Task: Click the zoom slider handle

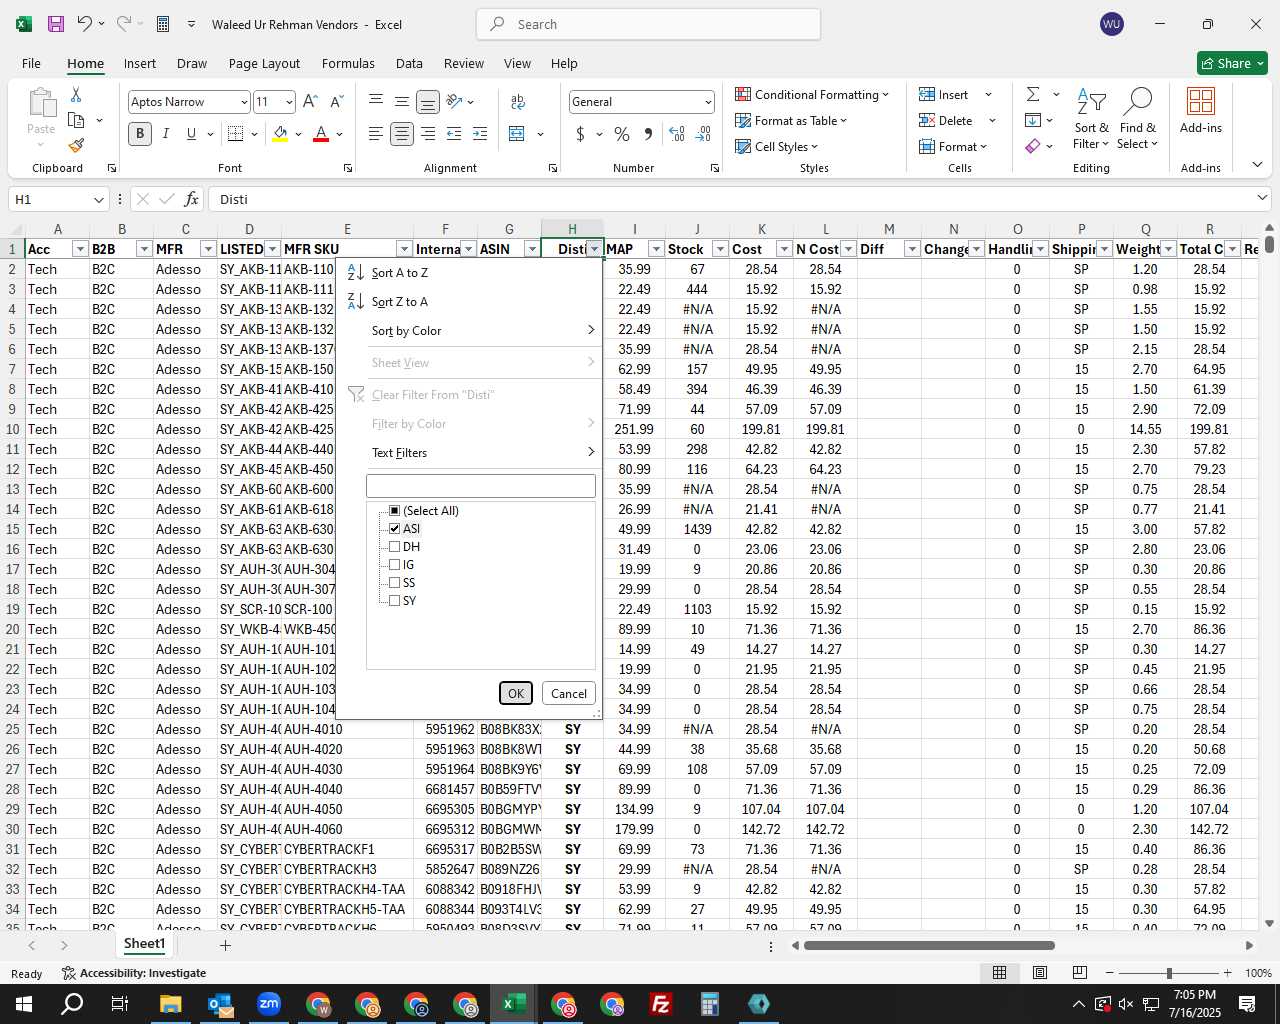Action: (1169, 973)
